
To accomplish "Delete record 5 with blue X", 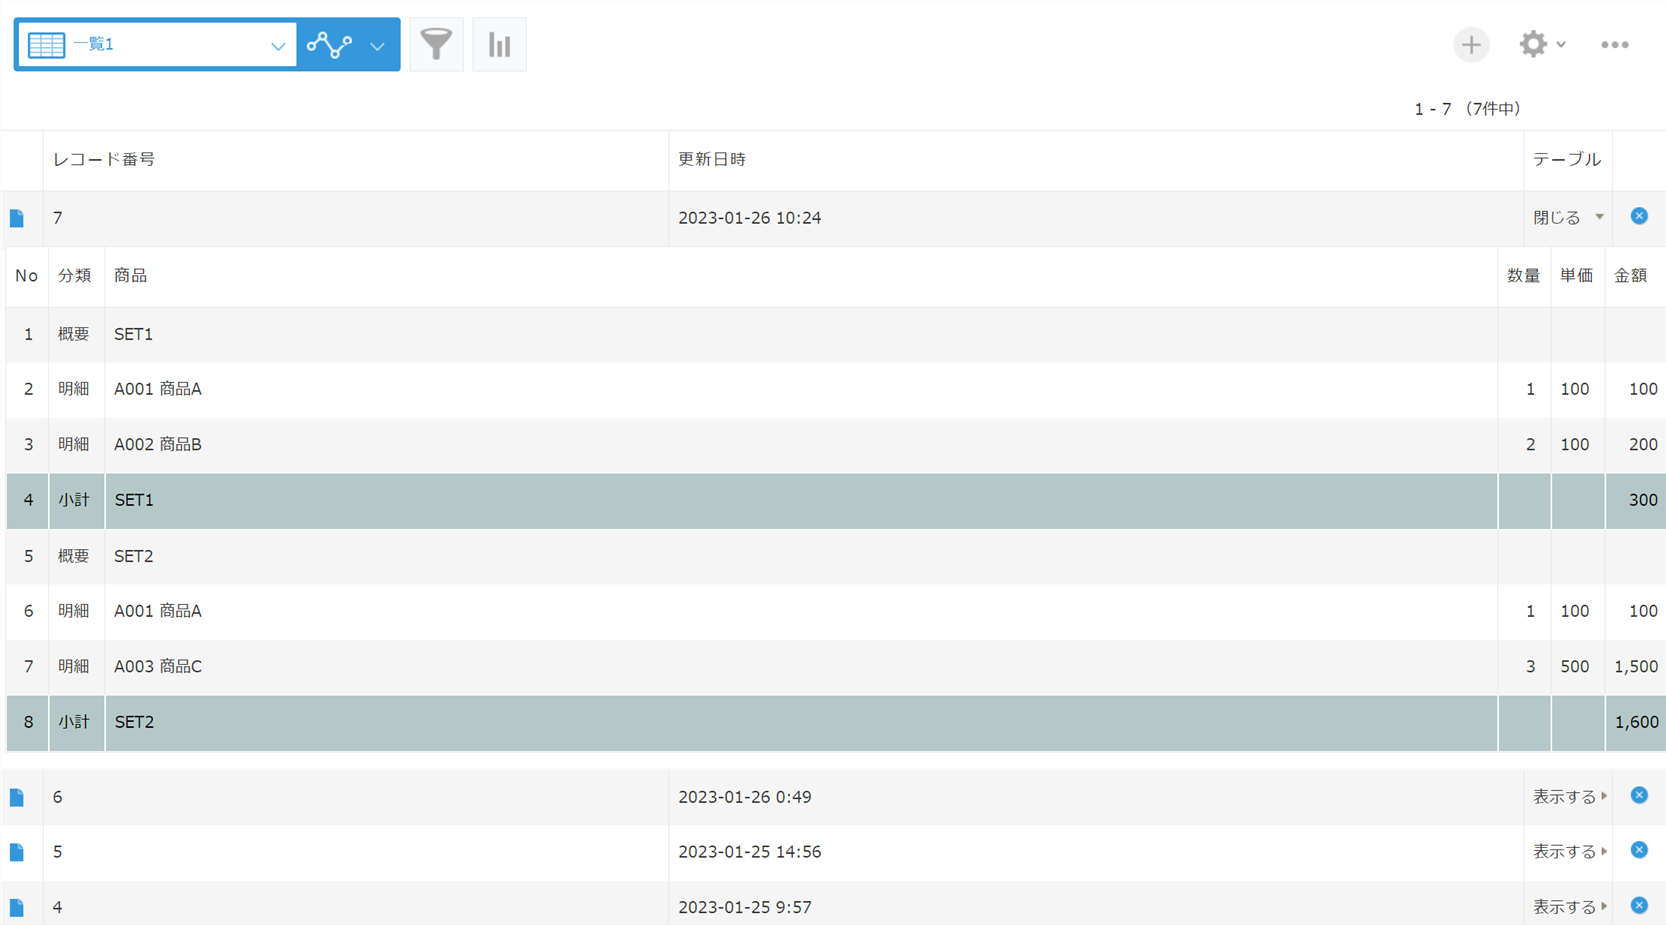I will [1639, 850].
